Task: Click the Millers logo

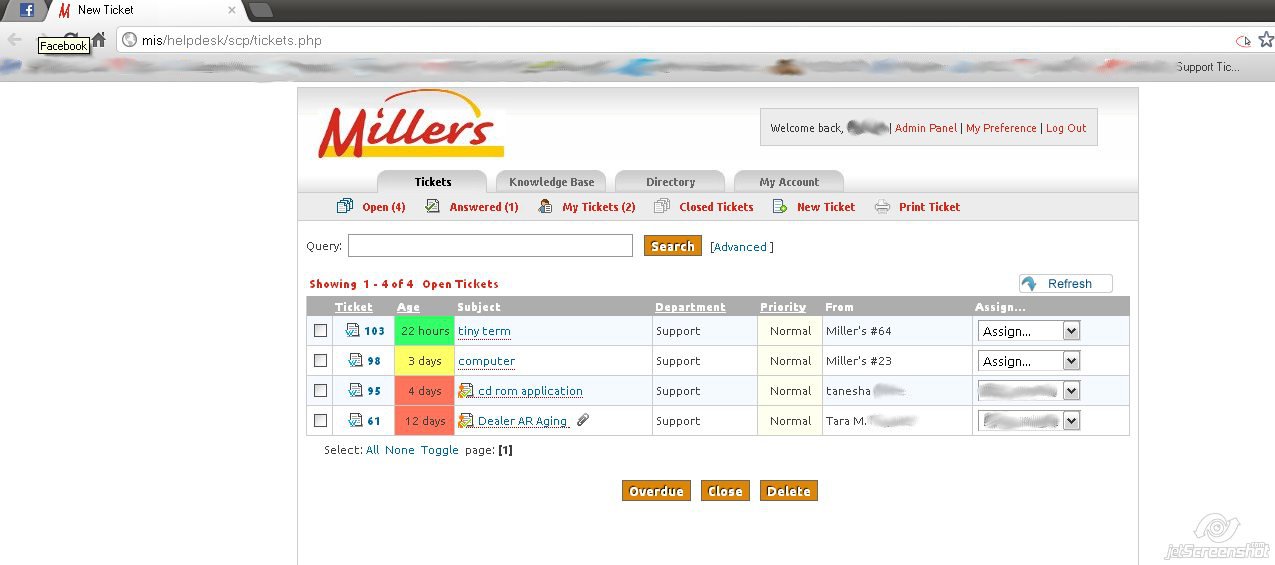Action: click(410, 124)
